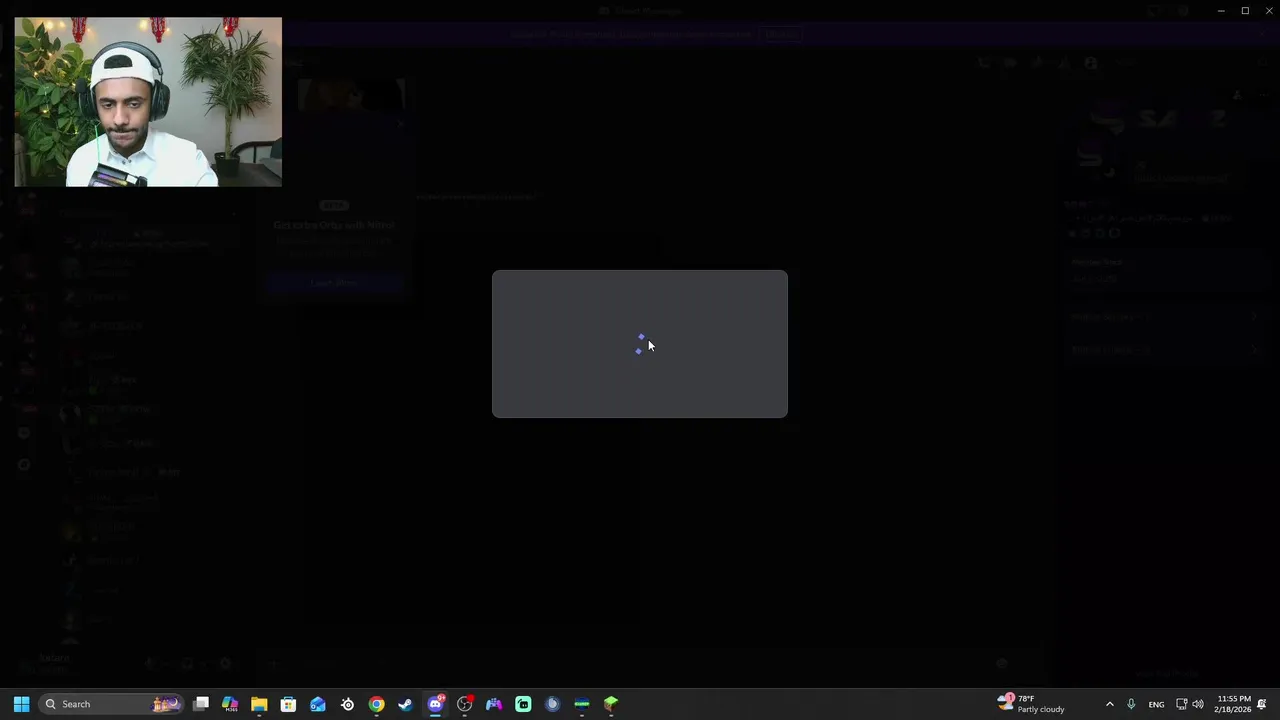Open the dark striped taskbar app
This screenshot has width=1280, height=720.
tap(582, 704)
